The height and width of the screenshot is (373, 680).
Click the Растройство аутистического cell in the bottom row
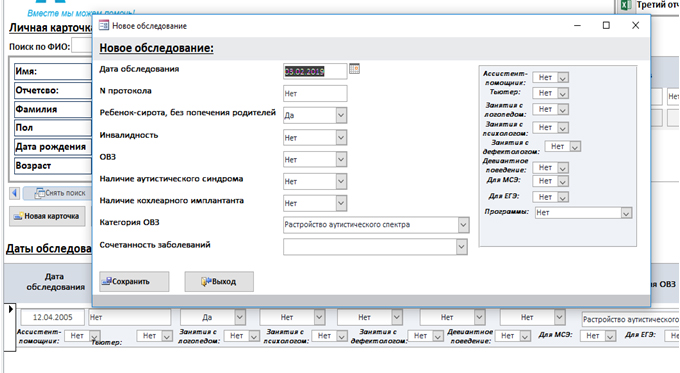(631, 319)
